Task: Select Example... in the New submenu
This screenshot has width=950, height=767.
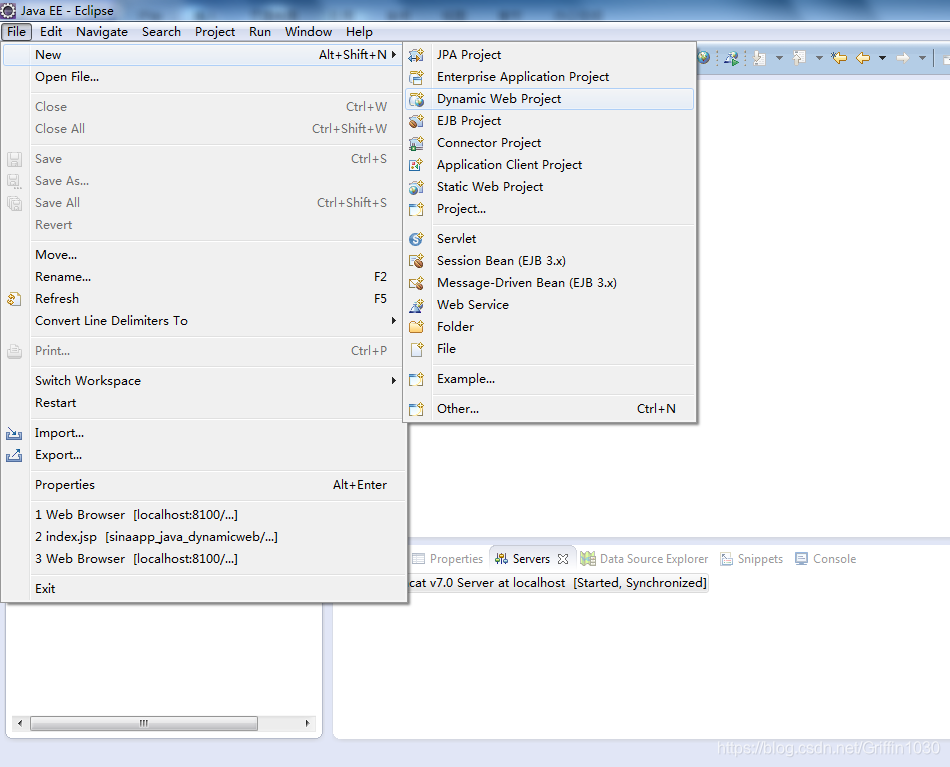Action: coord(549,379)
